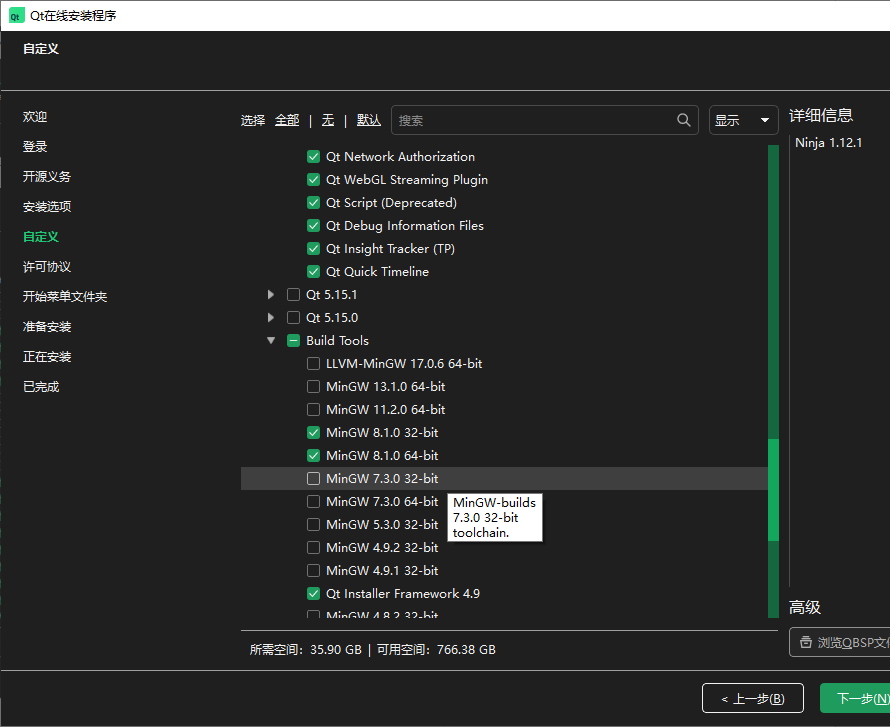
Task: Click the 无 deselect-all link
Action: [328, 120]
